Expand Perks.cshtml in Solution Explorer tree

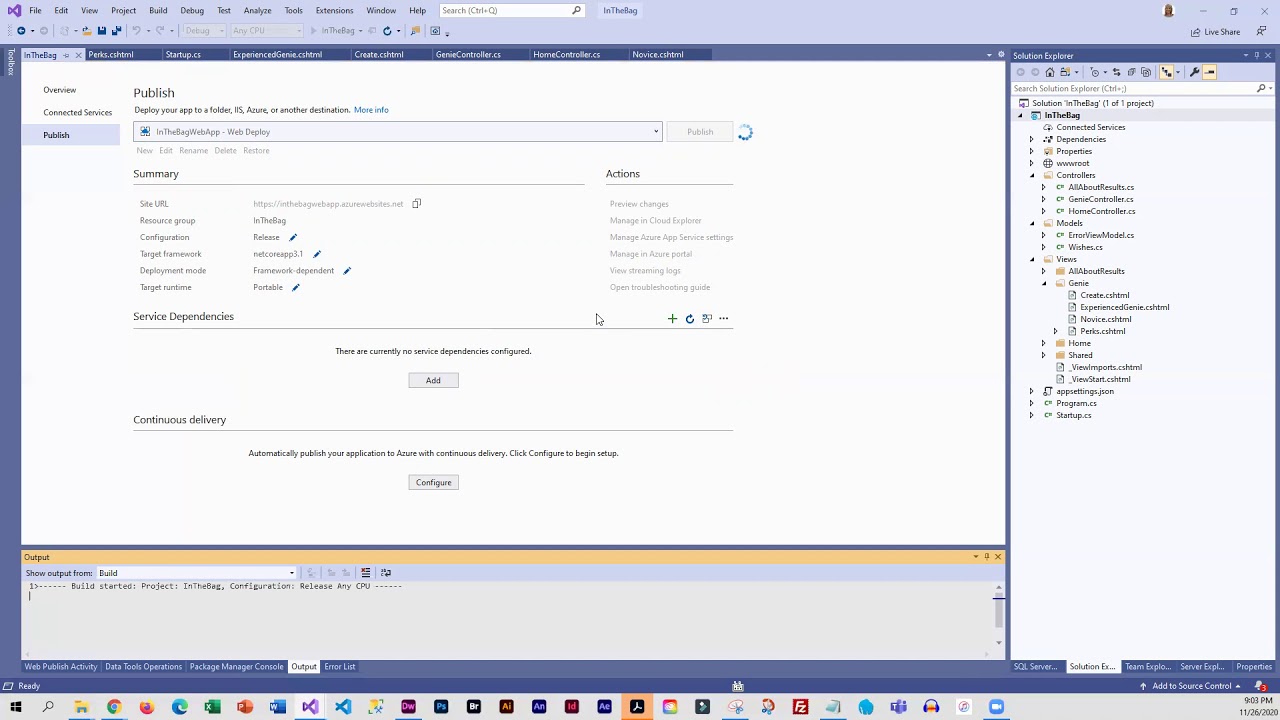pyautogui.click(x=1056, y=331)
